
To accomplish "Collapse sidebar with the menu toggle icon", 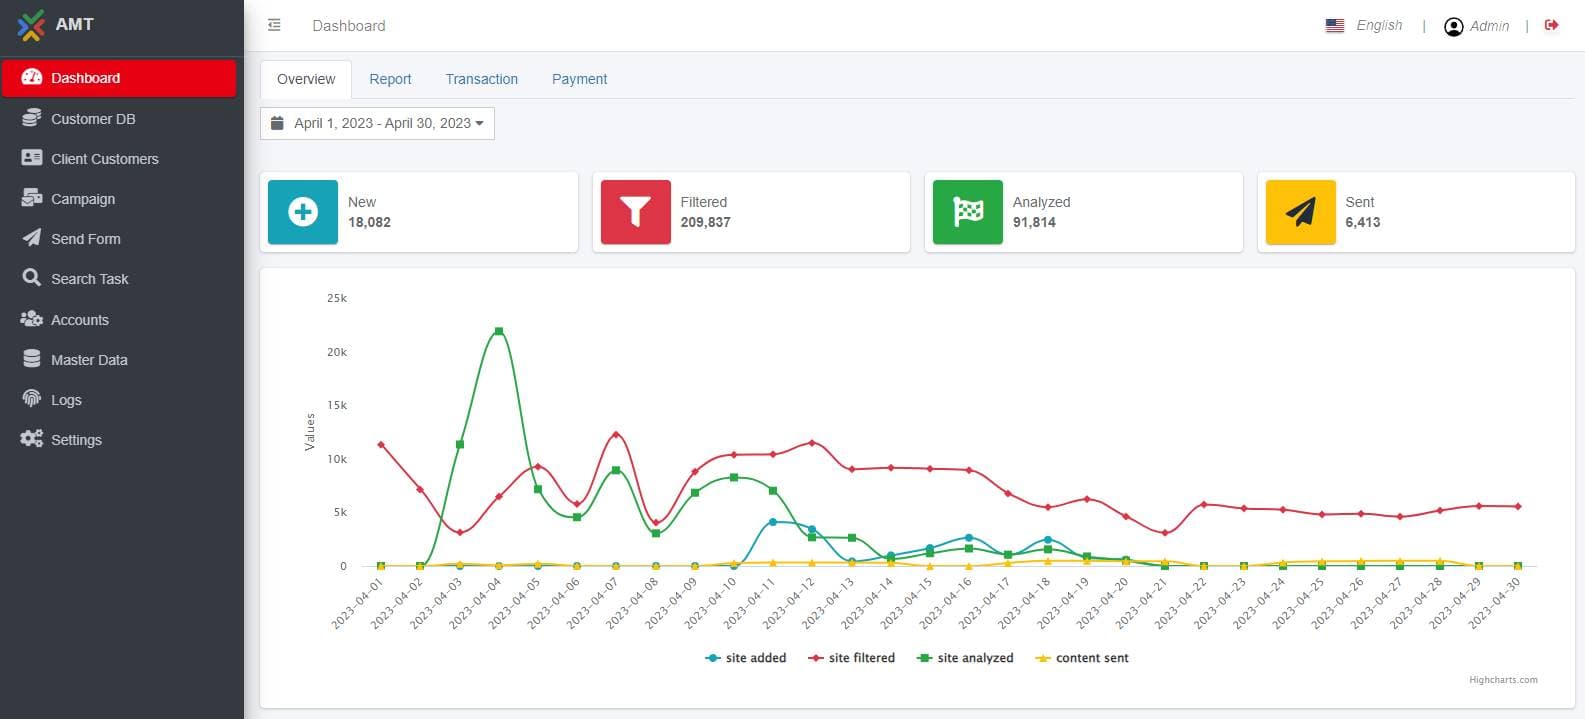I will pyautogui.click(x=274, y=25).
